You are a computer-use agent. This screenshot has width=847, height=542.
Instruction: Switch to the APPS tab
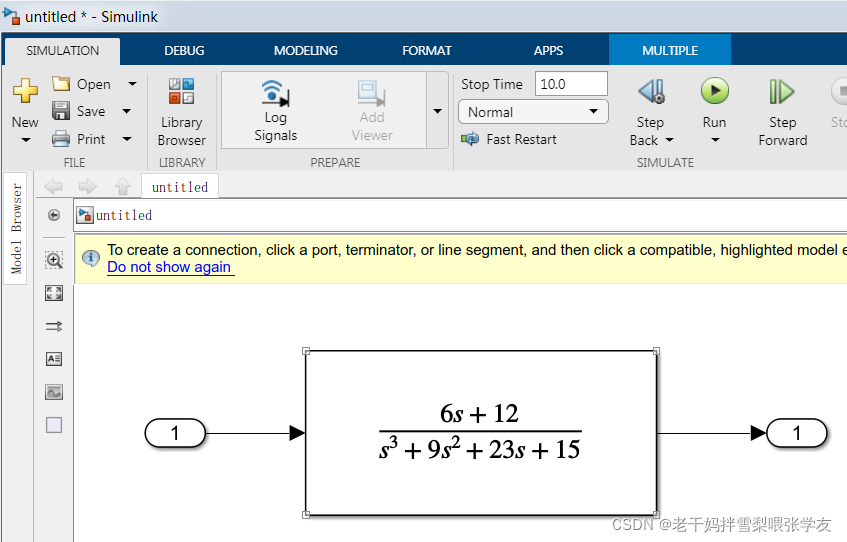pos(548,51)
